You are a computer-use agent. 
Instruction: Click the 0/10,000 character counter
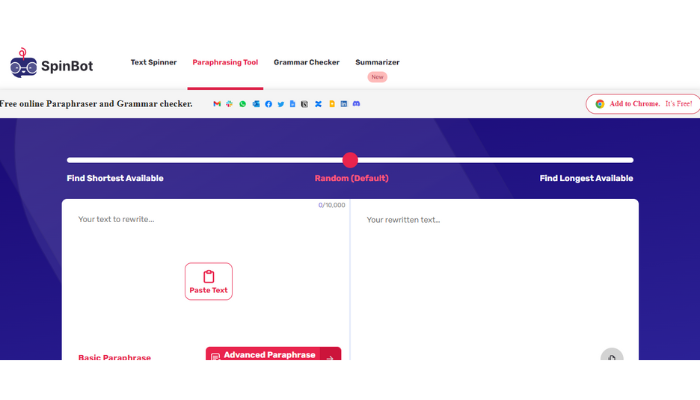click(332, 205)
